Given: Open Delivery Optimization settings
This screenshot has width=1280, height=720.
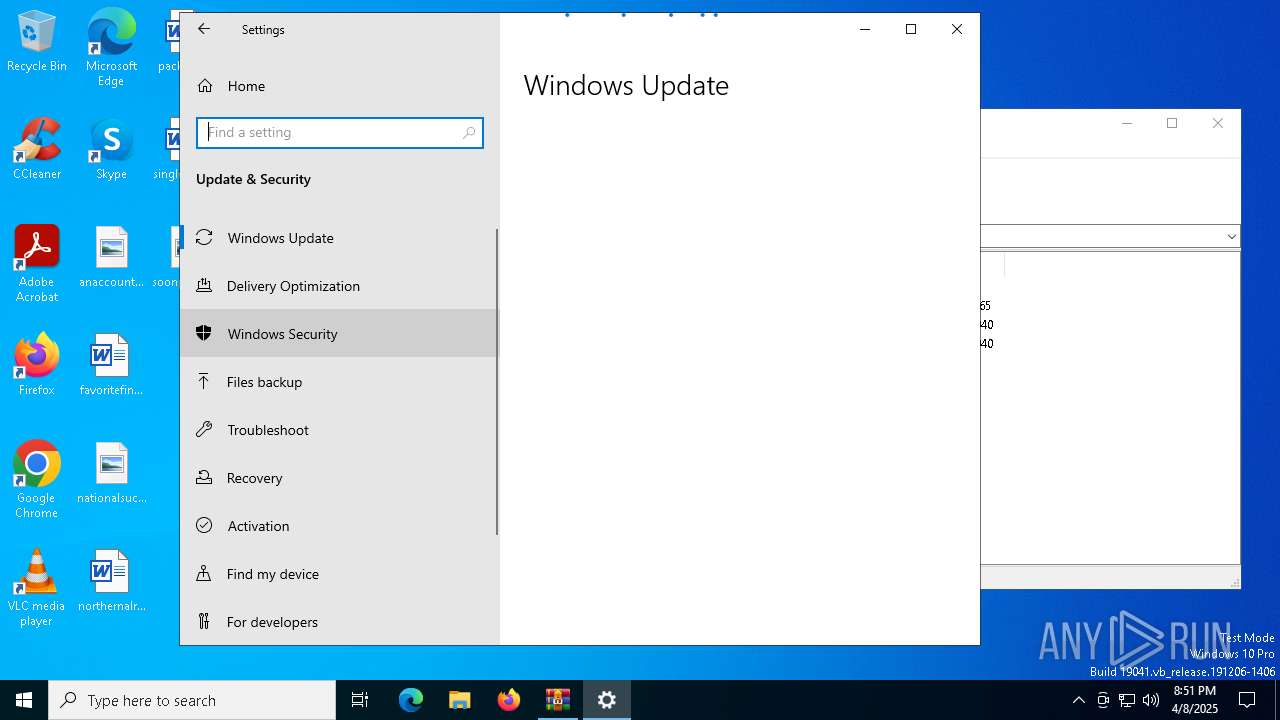Looking at the screenshot, I should pos(339,286).
